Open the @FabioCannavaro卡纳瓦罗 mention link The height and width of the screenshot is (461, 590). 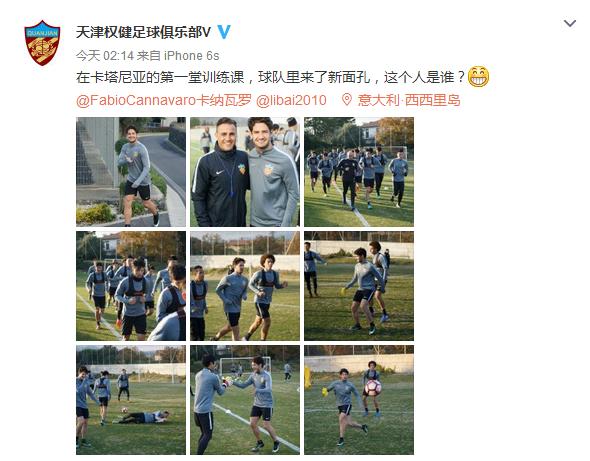click(164, 100)
